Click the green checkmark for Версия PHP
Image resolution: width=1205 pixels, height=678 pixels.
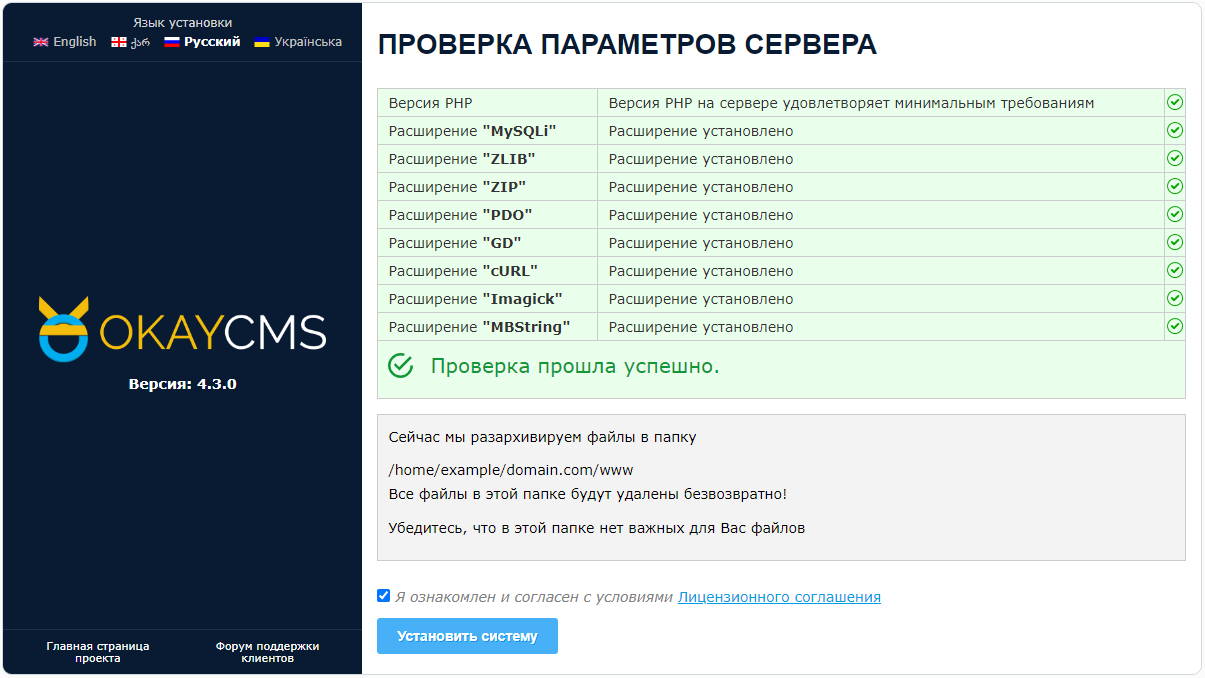(1175, 101)
